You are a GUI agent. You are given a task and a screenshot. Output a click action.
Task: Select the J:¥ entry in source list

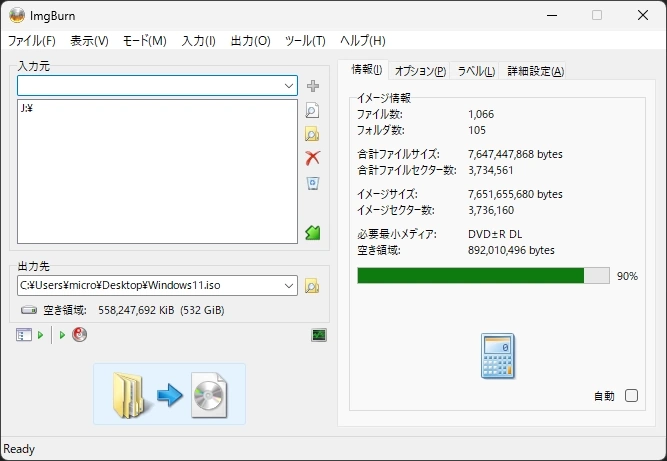click(x=27, y=108)
